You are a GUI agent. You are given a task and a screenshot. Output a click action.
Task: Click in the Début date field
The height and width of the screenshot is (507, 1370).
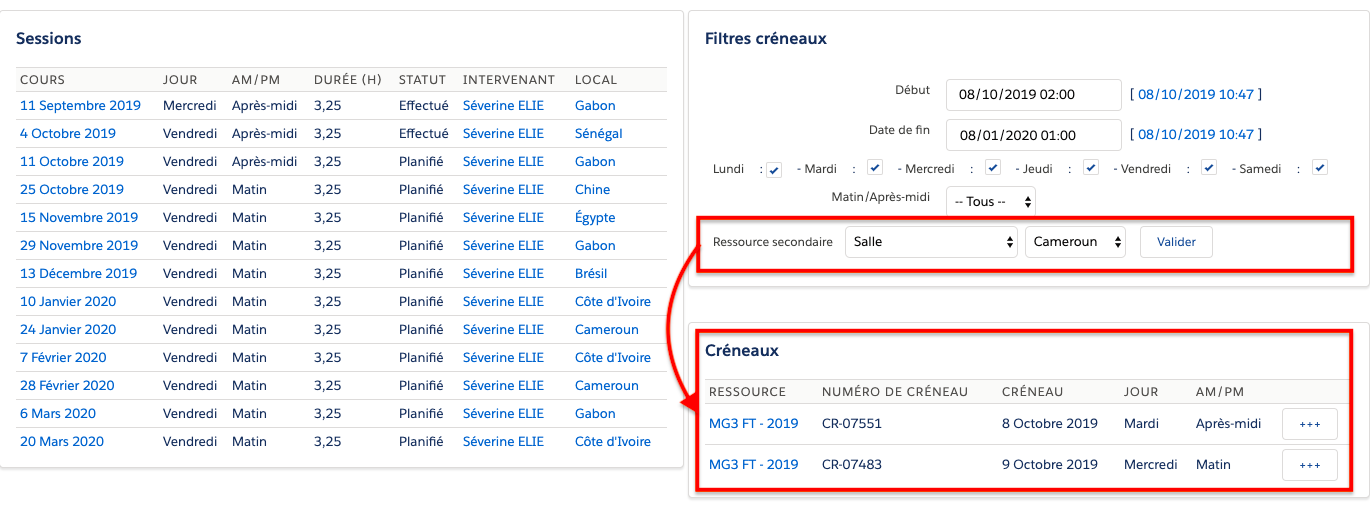(1033, 95)
